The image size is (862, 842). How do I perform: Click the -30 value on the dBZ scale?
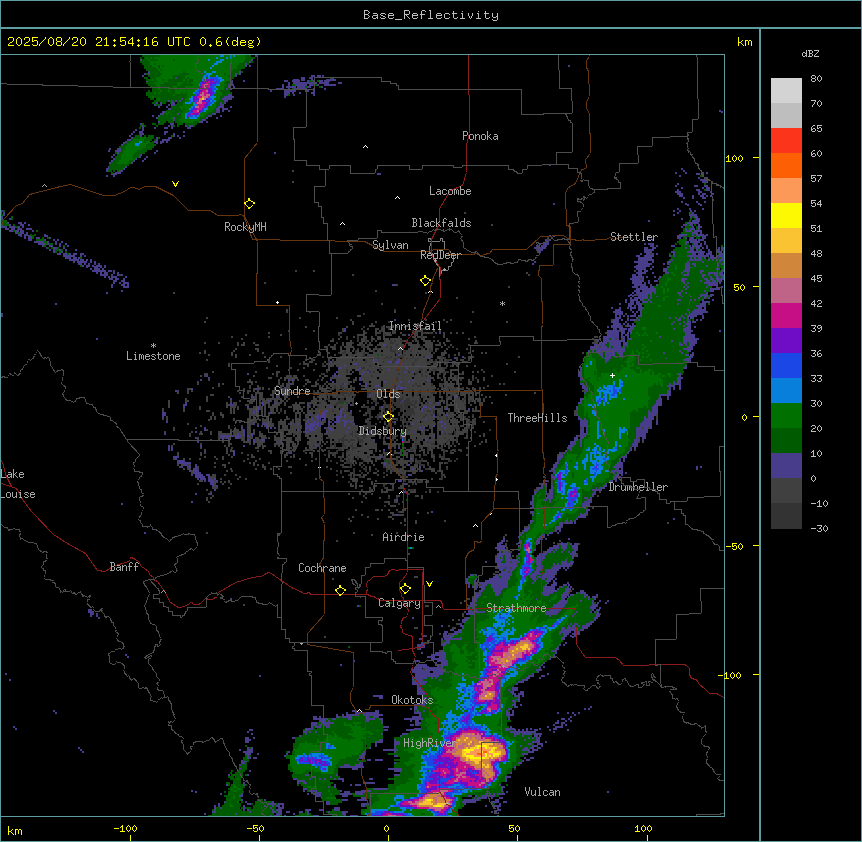[819, 528]
